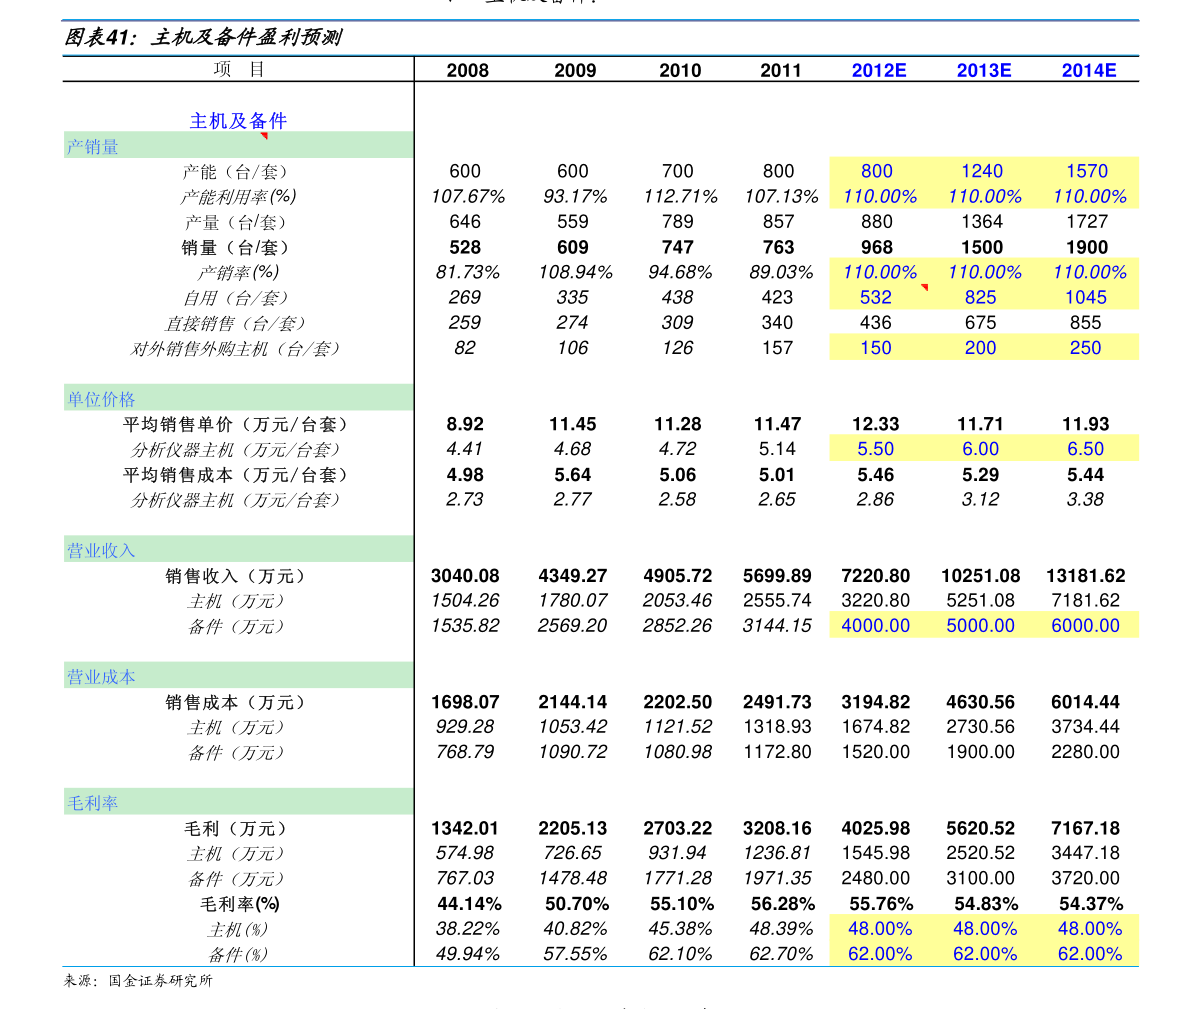This screenshot has height=1009, width=1191.
Task: Select the cell with value 825
Action: click(981, 297)
